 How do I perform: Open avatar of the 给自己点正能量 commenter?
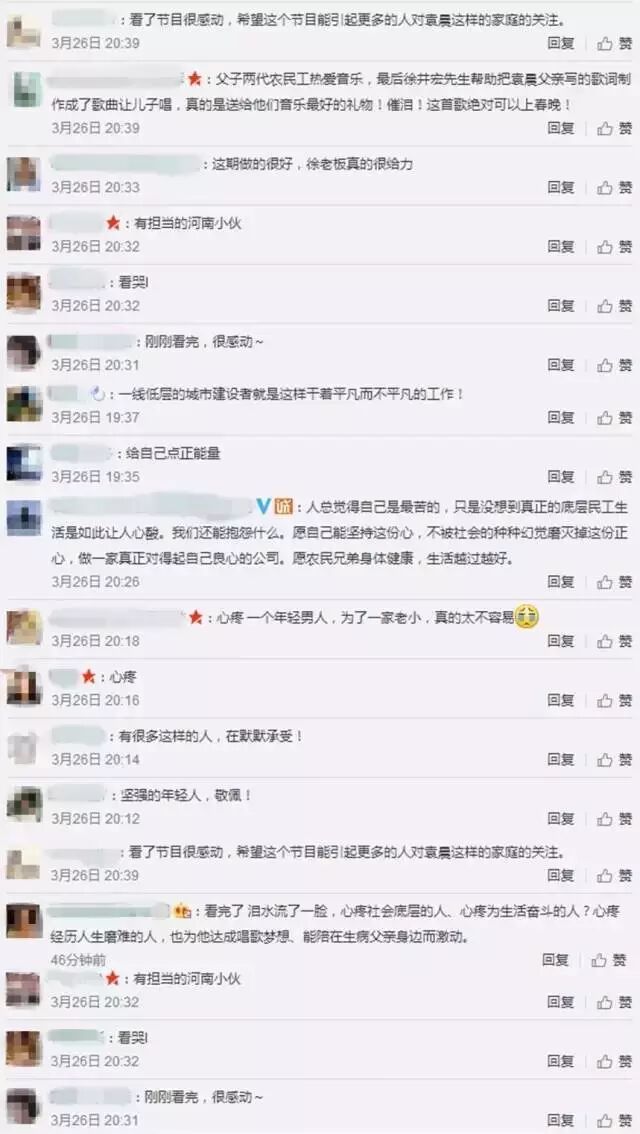(x=23, y=464)
